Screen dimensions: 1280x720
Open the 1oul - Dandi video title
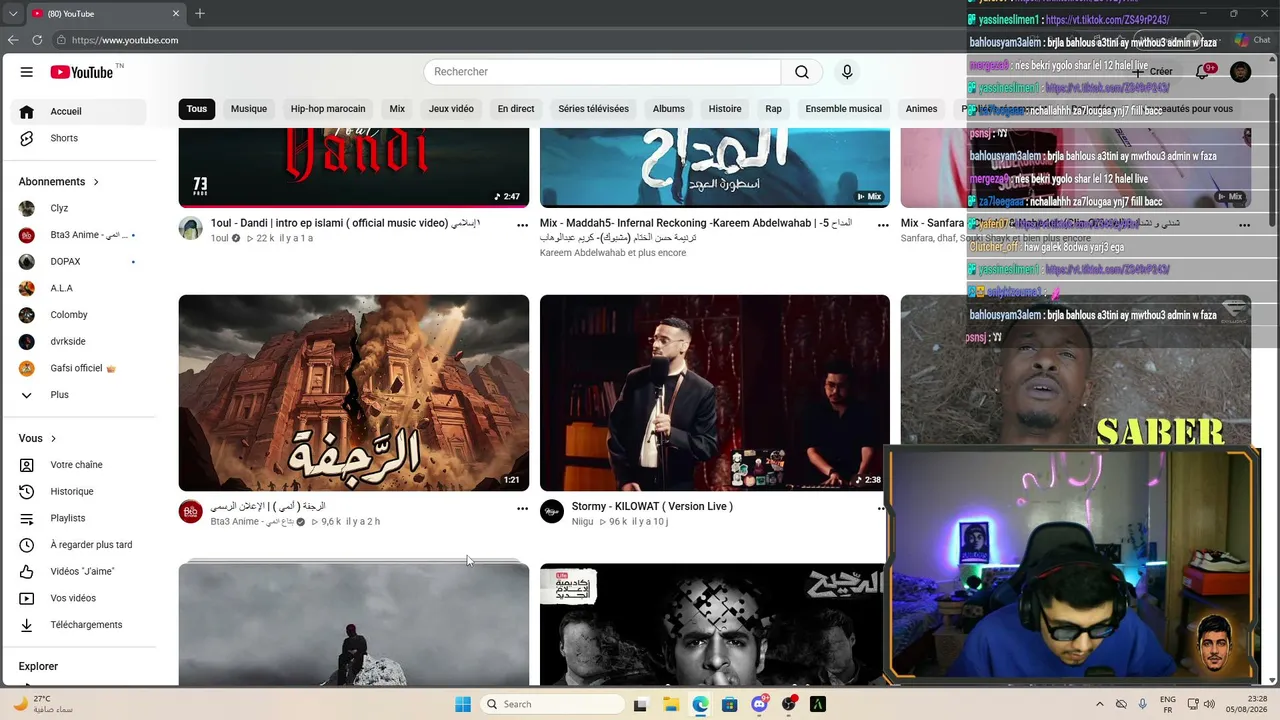[345, 223]
